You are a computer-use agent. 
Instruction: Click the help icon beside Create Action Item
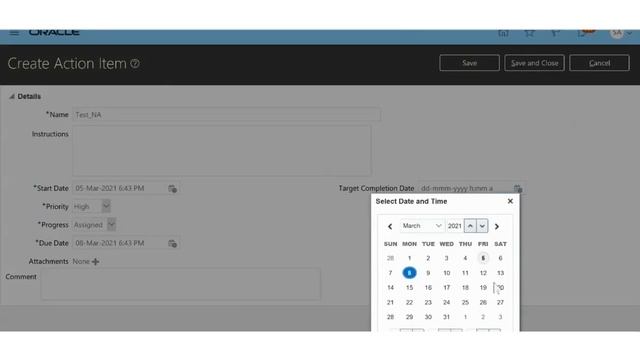(x=135, y=64)
